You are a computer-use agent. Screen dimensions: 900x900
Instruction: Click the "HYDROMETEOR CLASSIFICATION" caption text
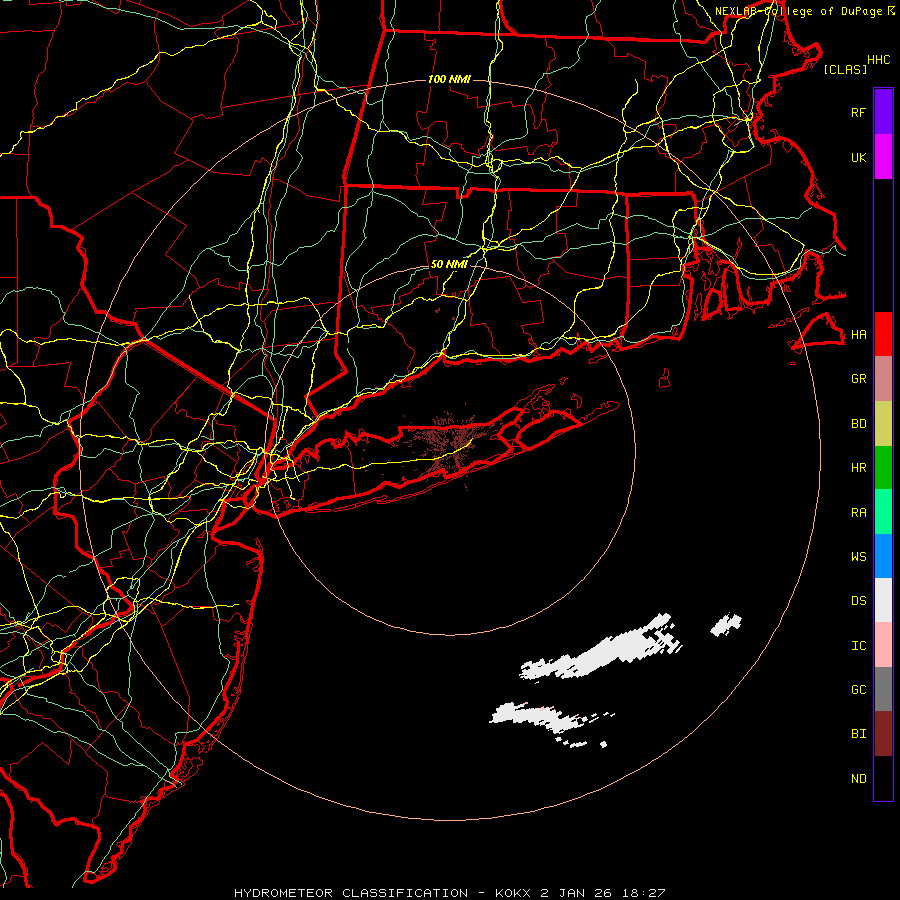(351, 893)
